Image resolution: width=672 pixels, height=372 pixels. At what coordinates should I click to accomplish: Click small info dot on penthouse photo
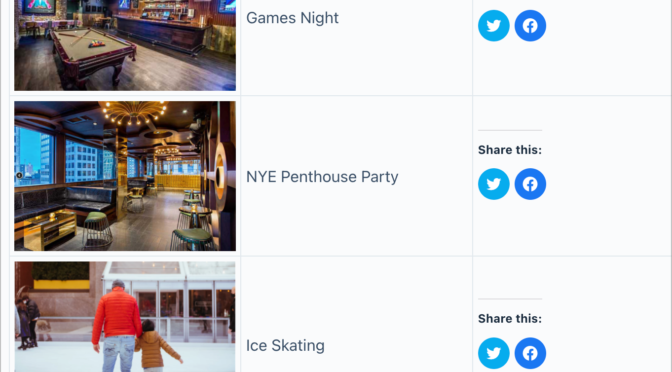[19, 175]
